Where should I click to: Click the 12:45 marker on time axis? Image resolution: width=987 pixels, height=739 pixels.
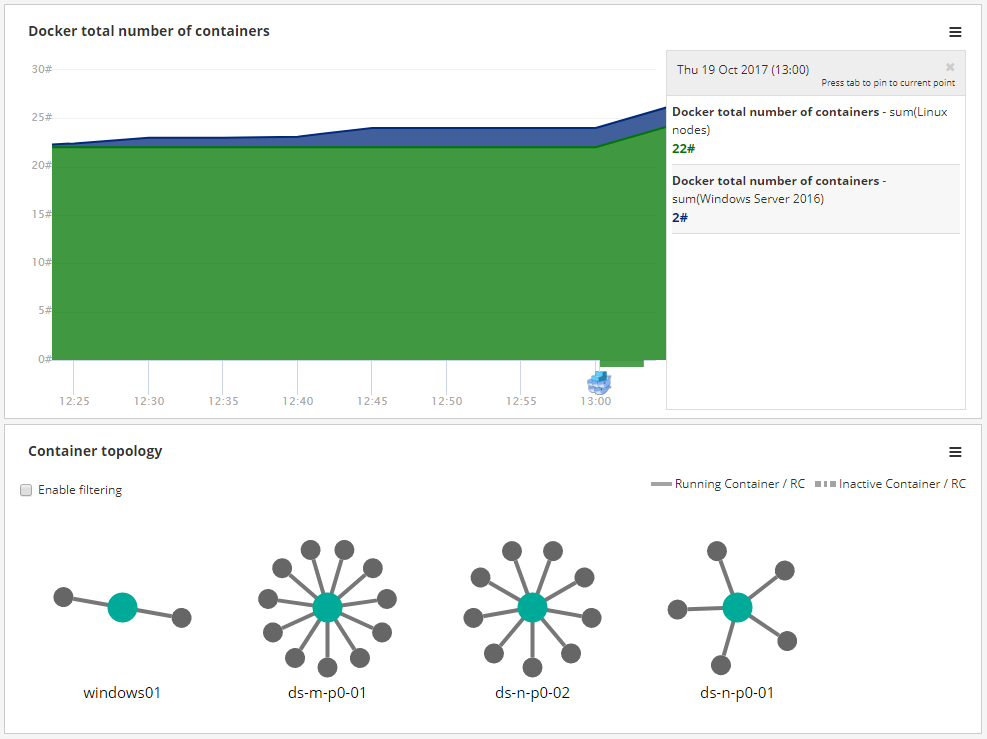[371, 401]
